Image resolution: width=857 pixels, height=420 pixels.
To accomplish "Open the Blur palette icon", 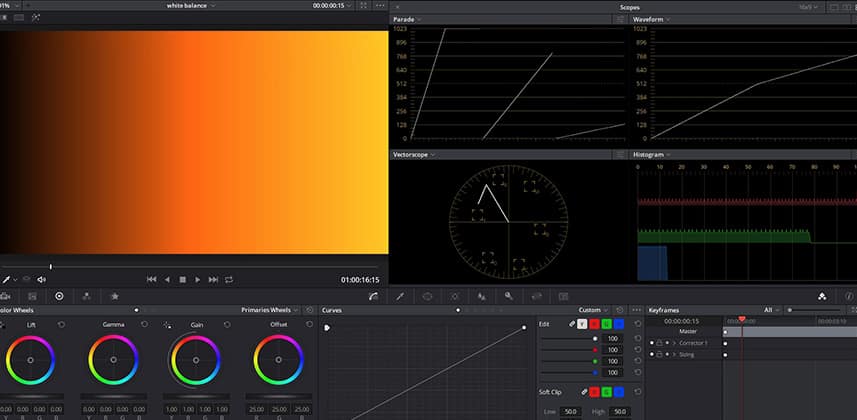I will (482, 296).
